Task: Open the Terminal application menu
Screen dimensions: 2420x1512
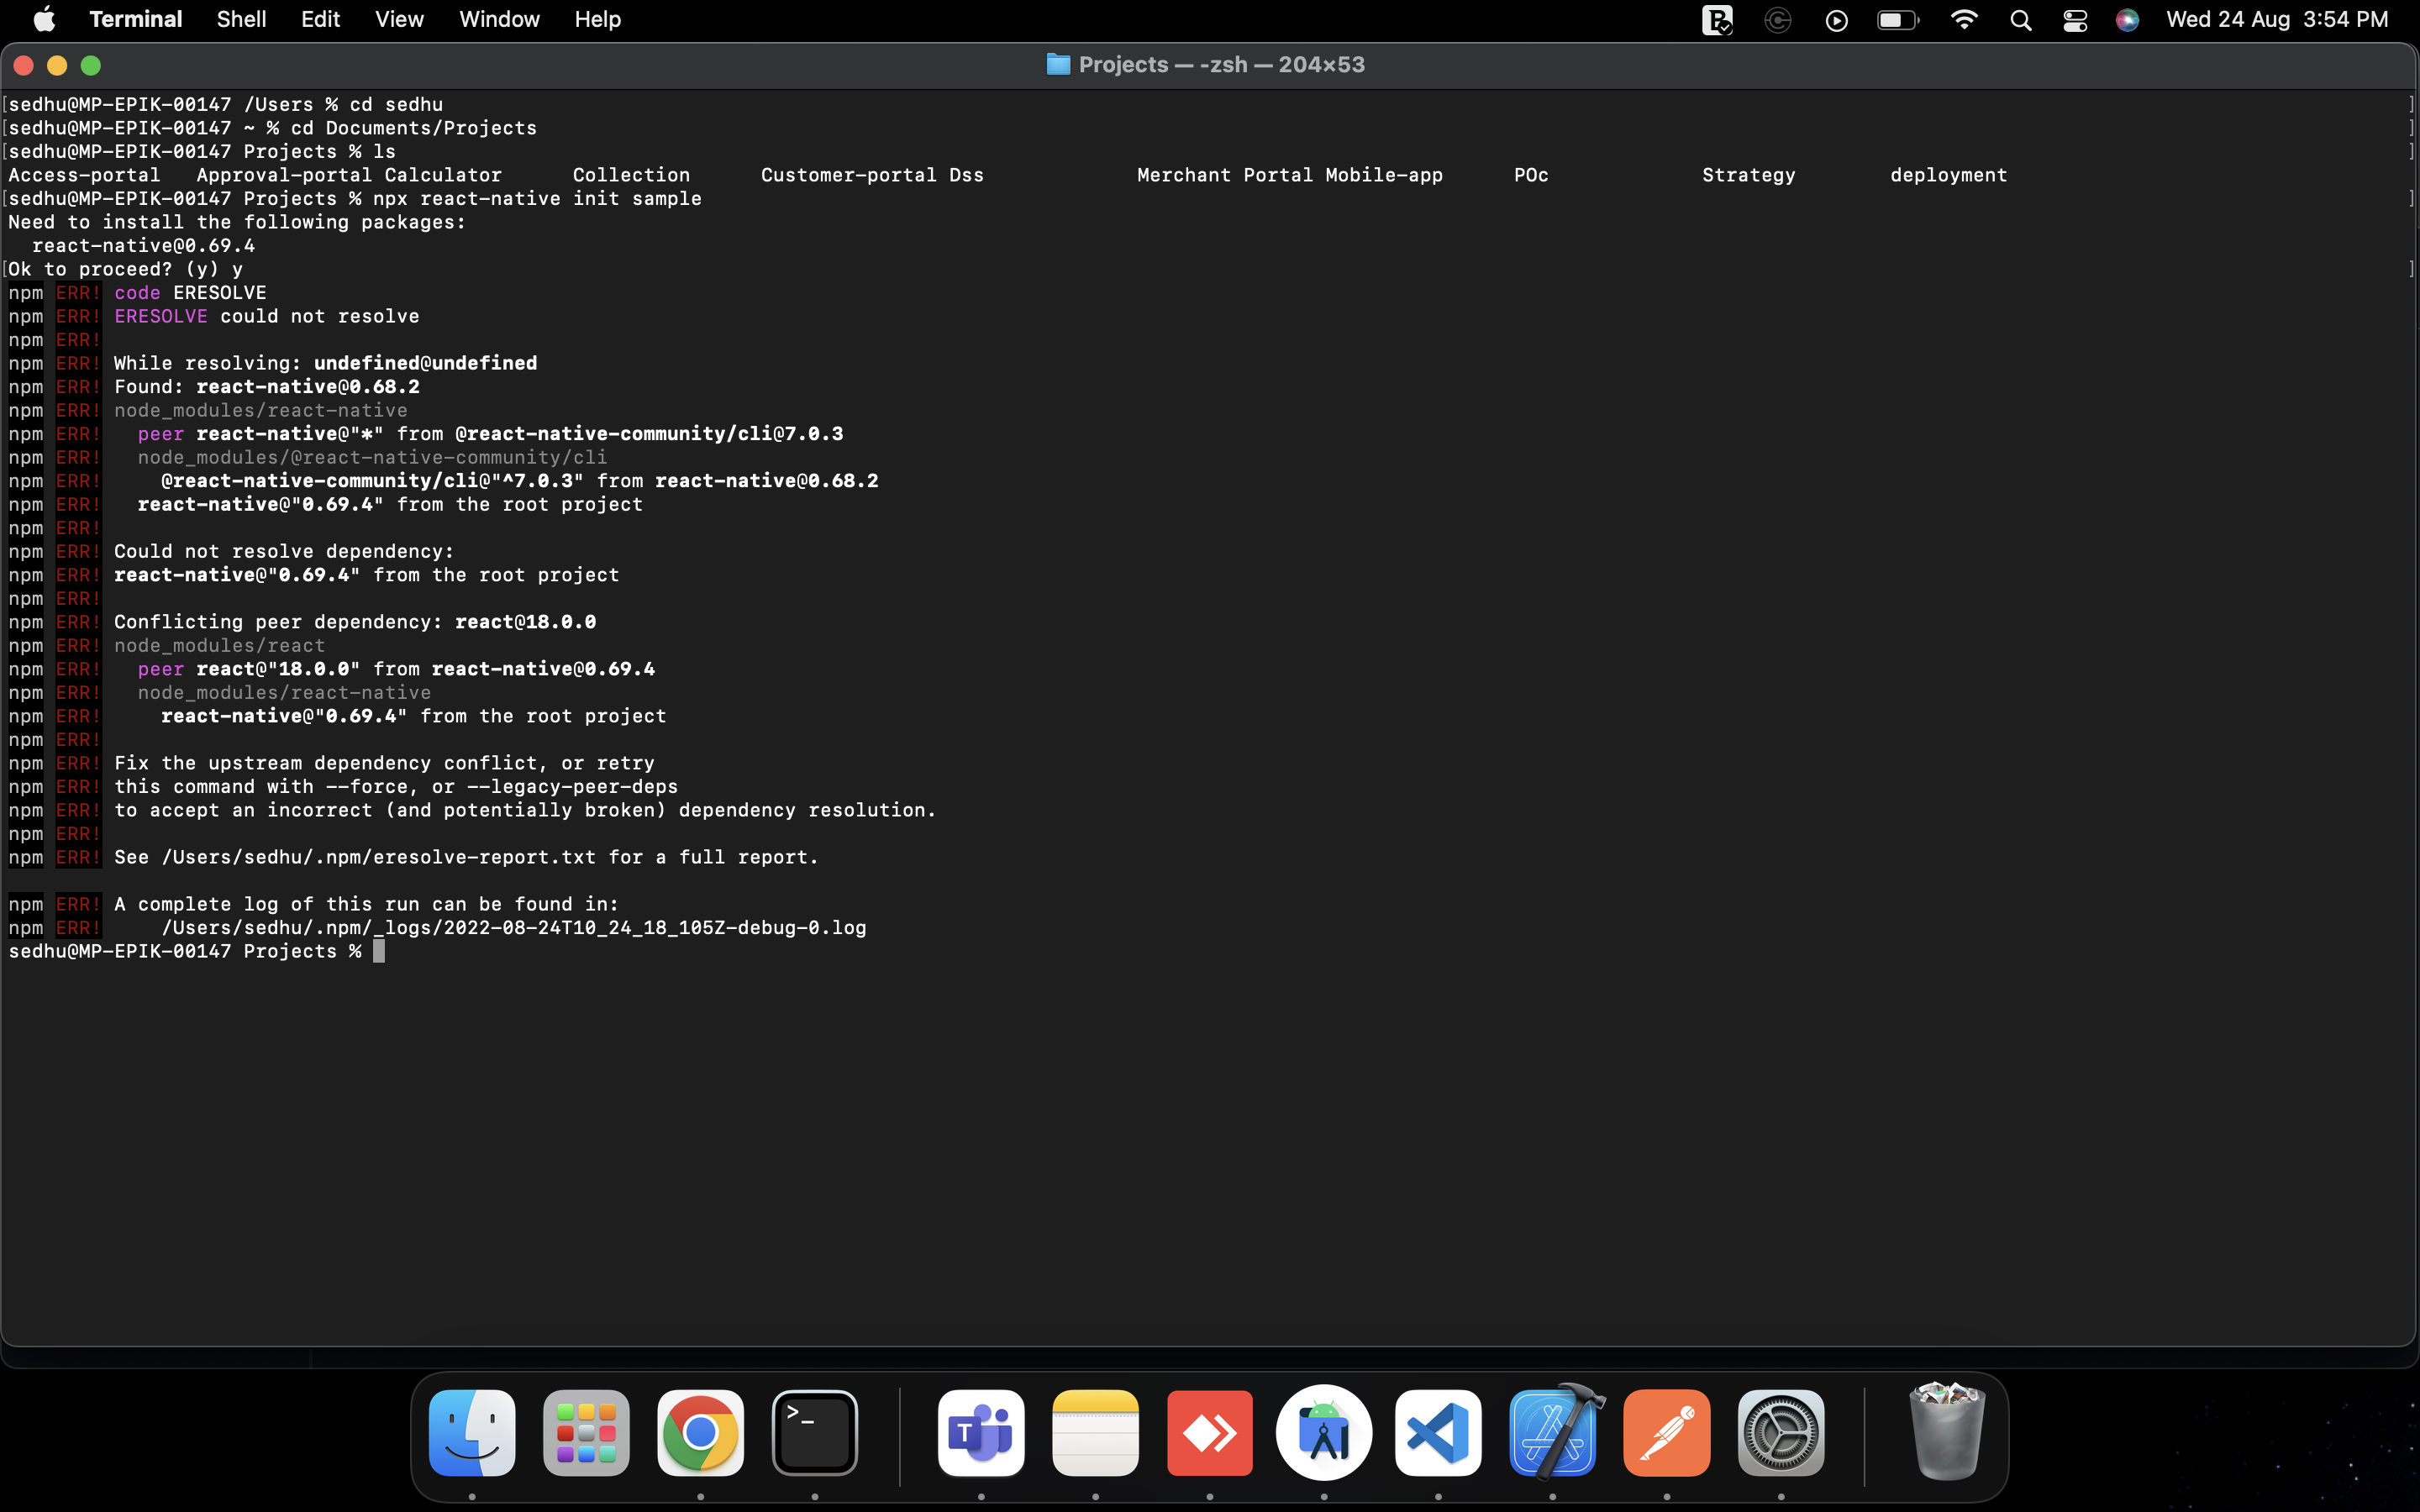Action: [x=135, y=19]
